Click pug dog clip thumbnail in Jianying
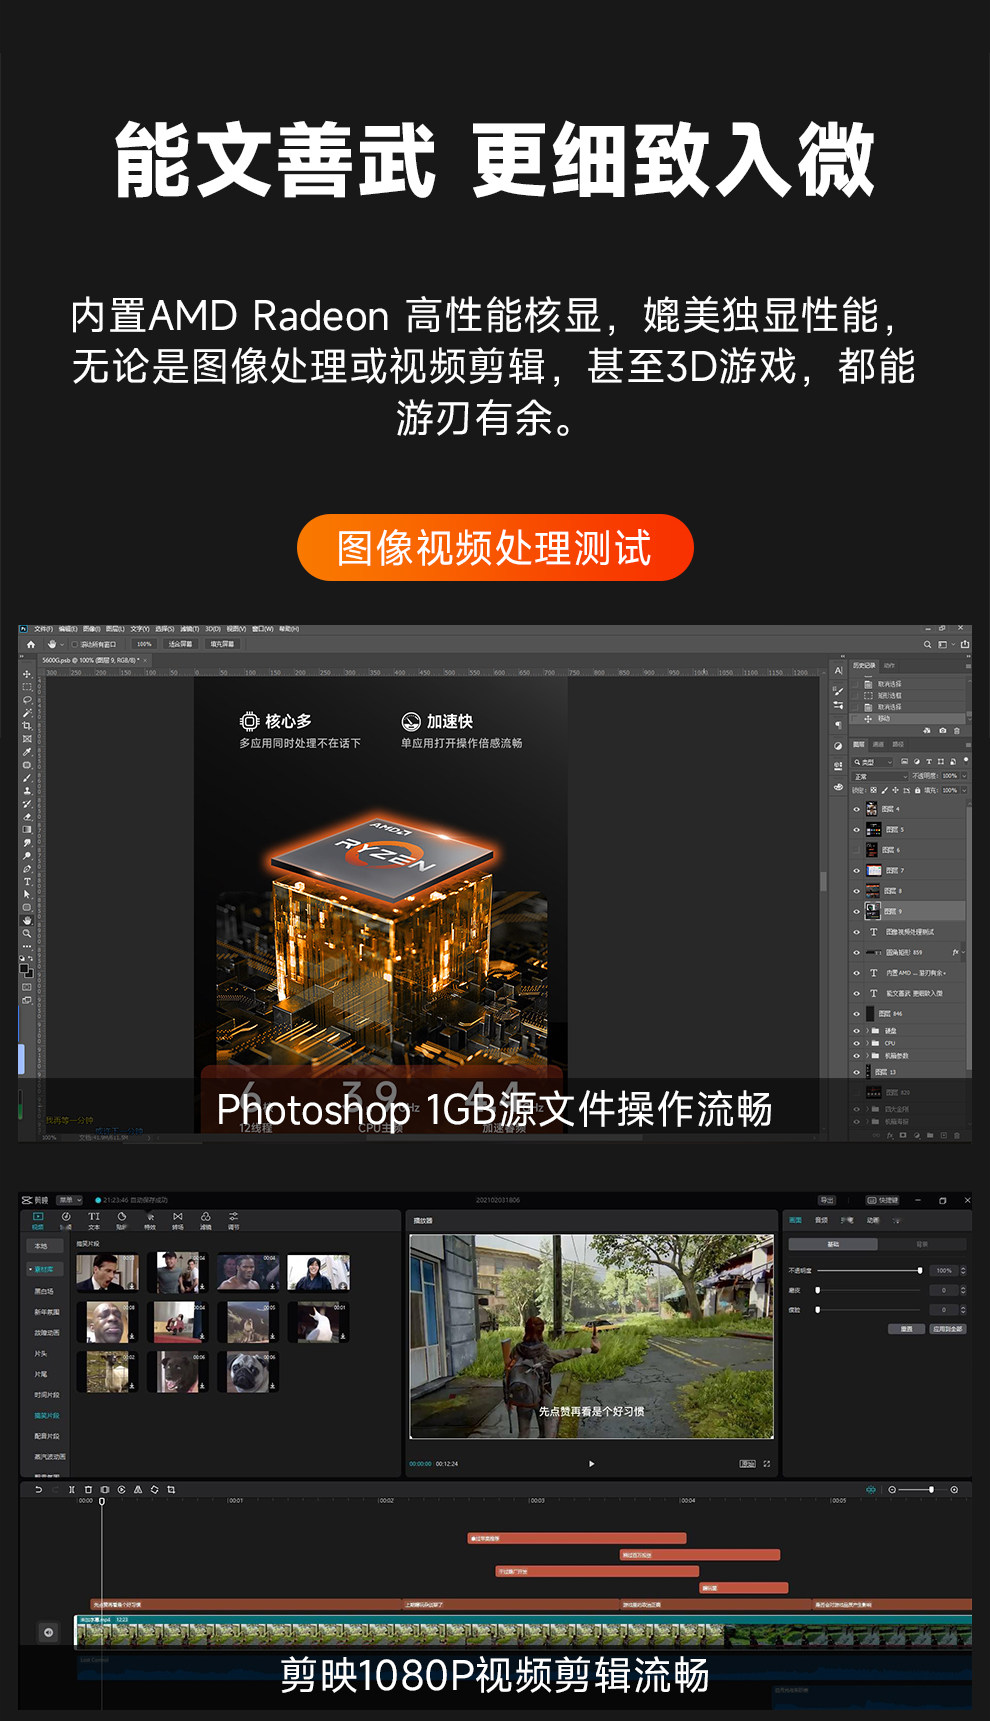 [x=248, y=1371]
